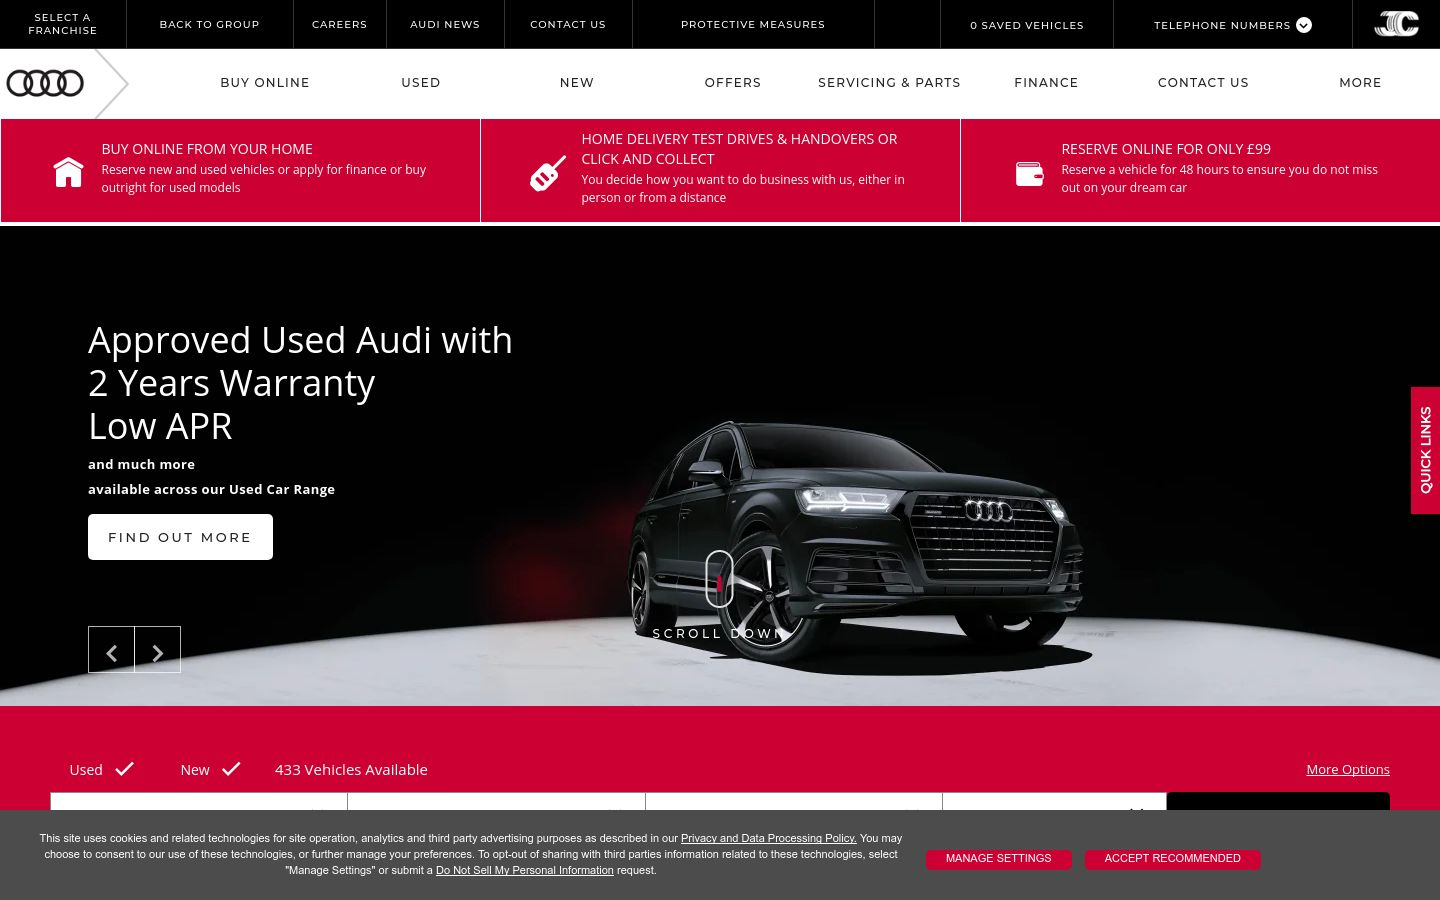Go to previous slide arrow
The width and height of the screenshot is (1440, 900).
tap(111, 650)
